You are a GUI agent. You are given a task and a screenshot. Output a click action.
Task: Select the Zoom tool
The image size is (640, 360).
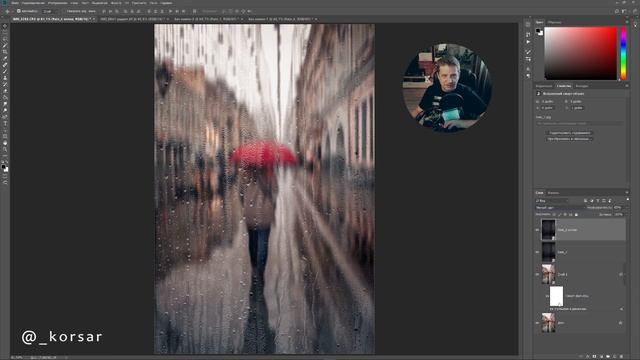click(5, 150)
